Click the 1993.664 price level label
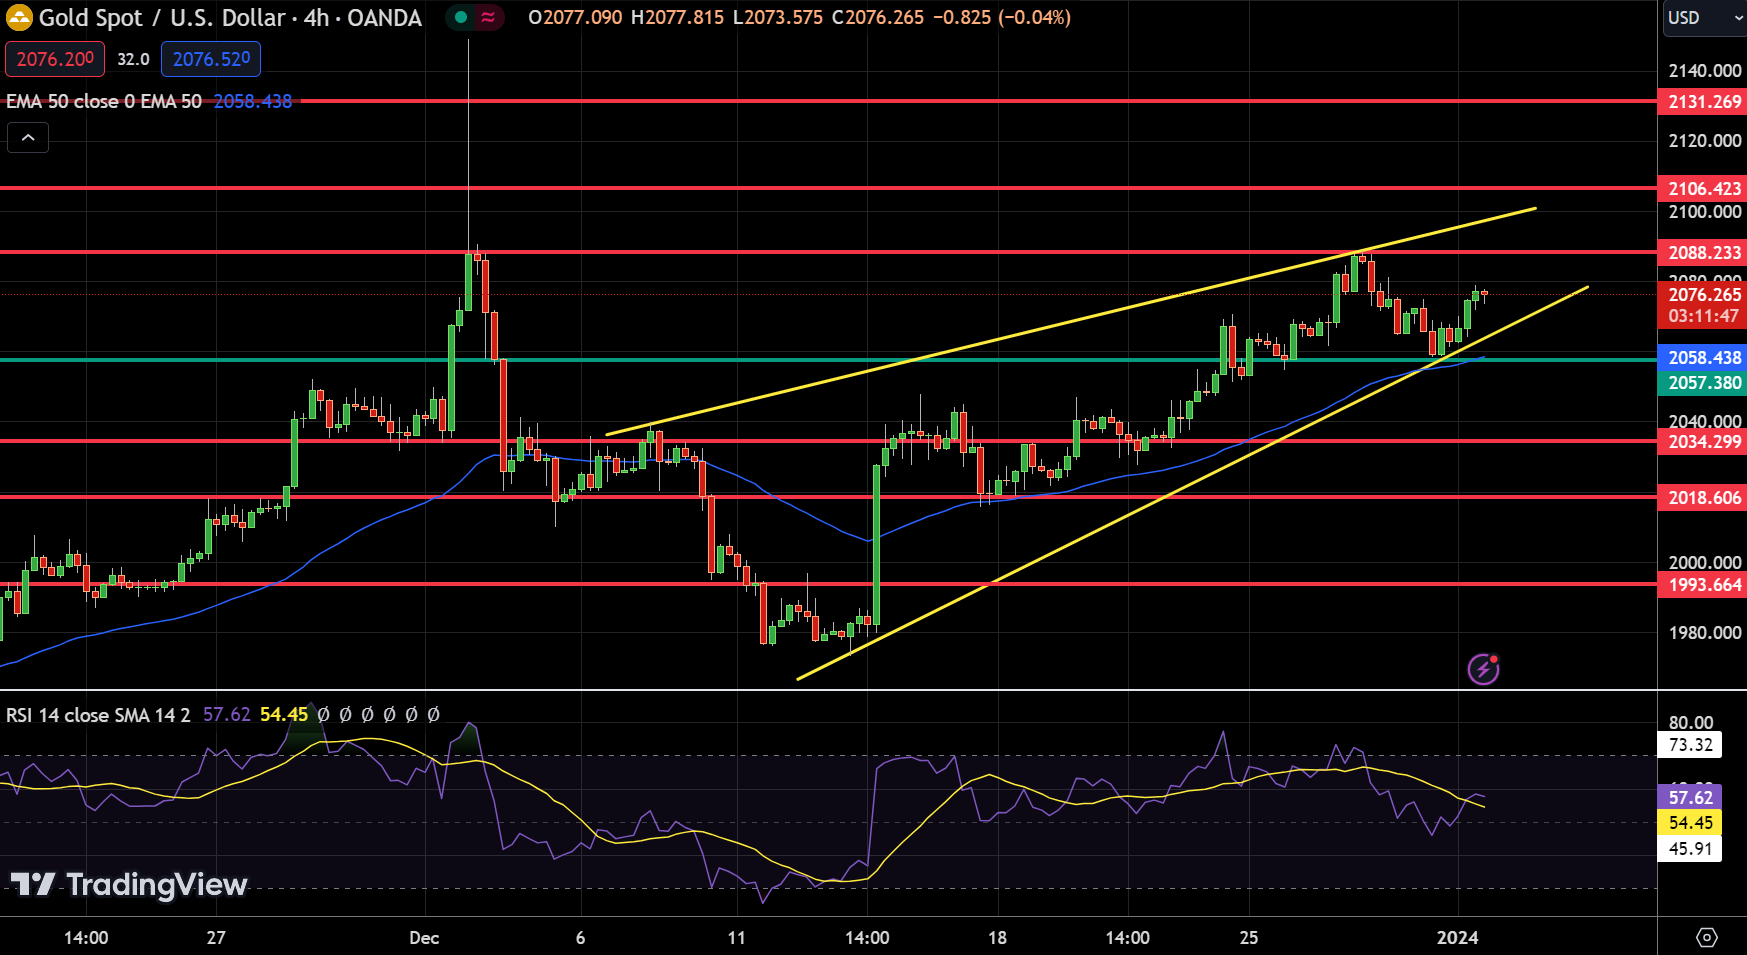The height and width of the screenshot is (955, 1747). 1703,584
